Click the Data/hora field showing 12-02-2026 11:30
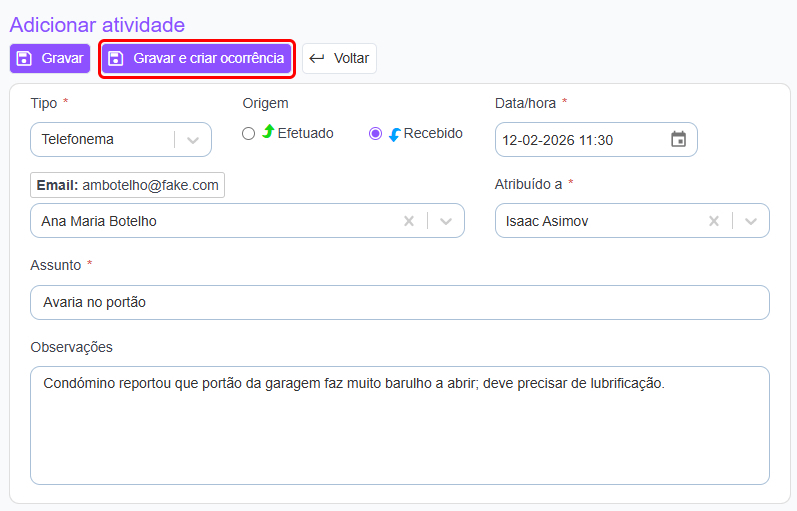Screen dimensions: 797x511 pos(580,140)
